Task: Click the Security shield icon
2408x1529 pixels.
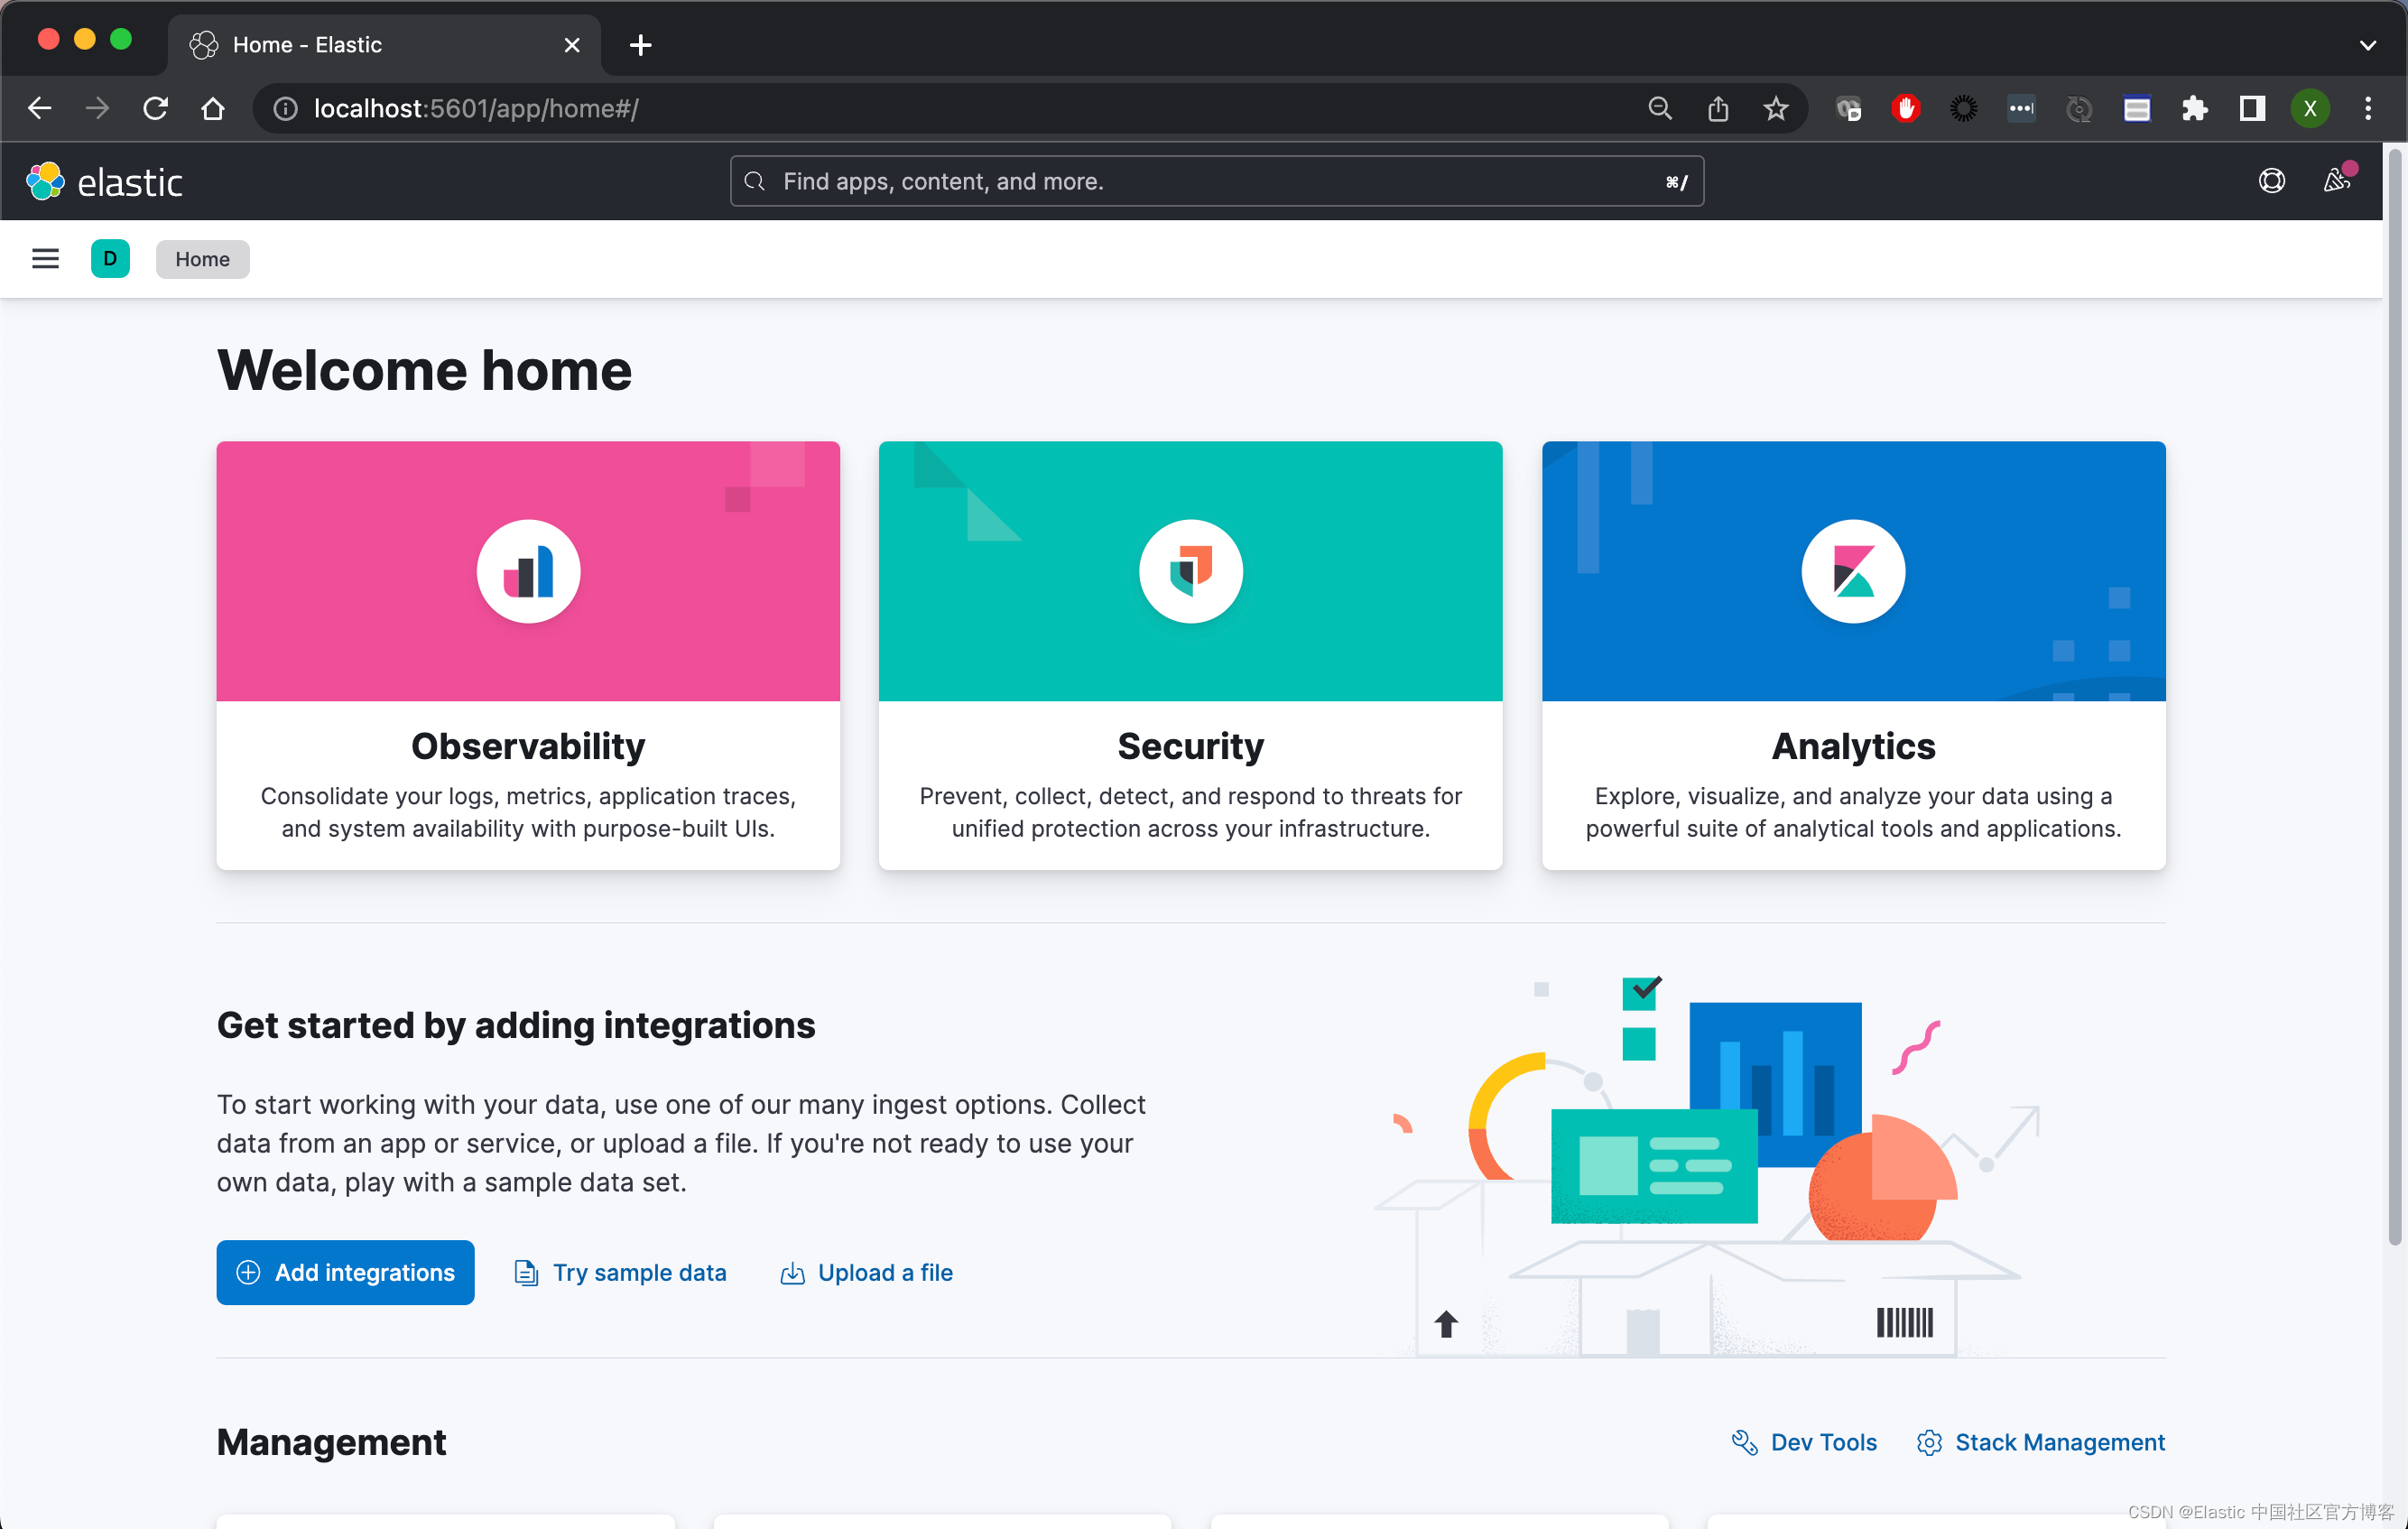Action: pyautogui.click(x=1190, y=572)
